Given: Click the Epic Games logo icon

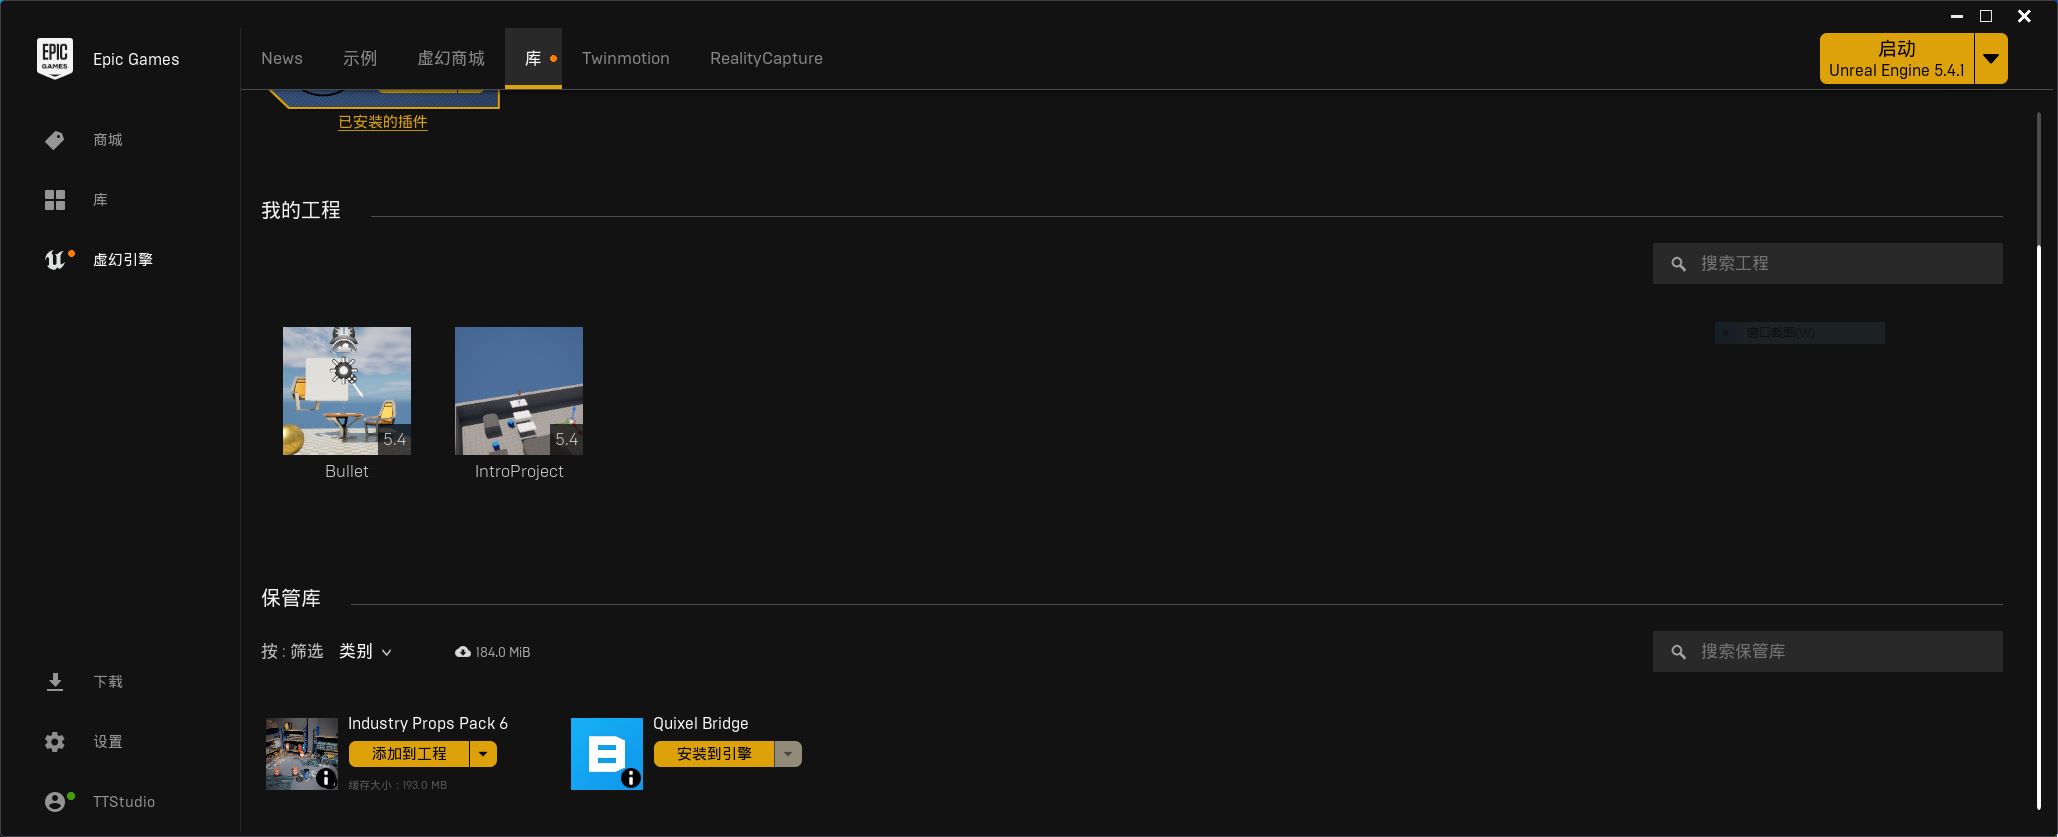Looking at the screenshot, I should click(55, 59).
